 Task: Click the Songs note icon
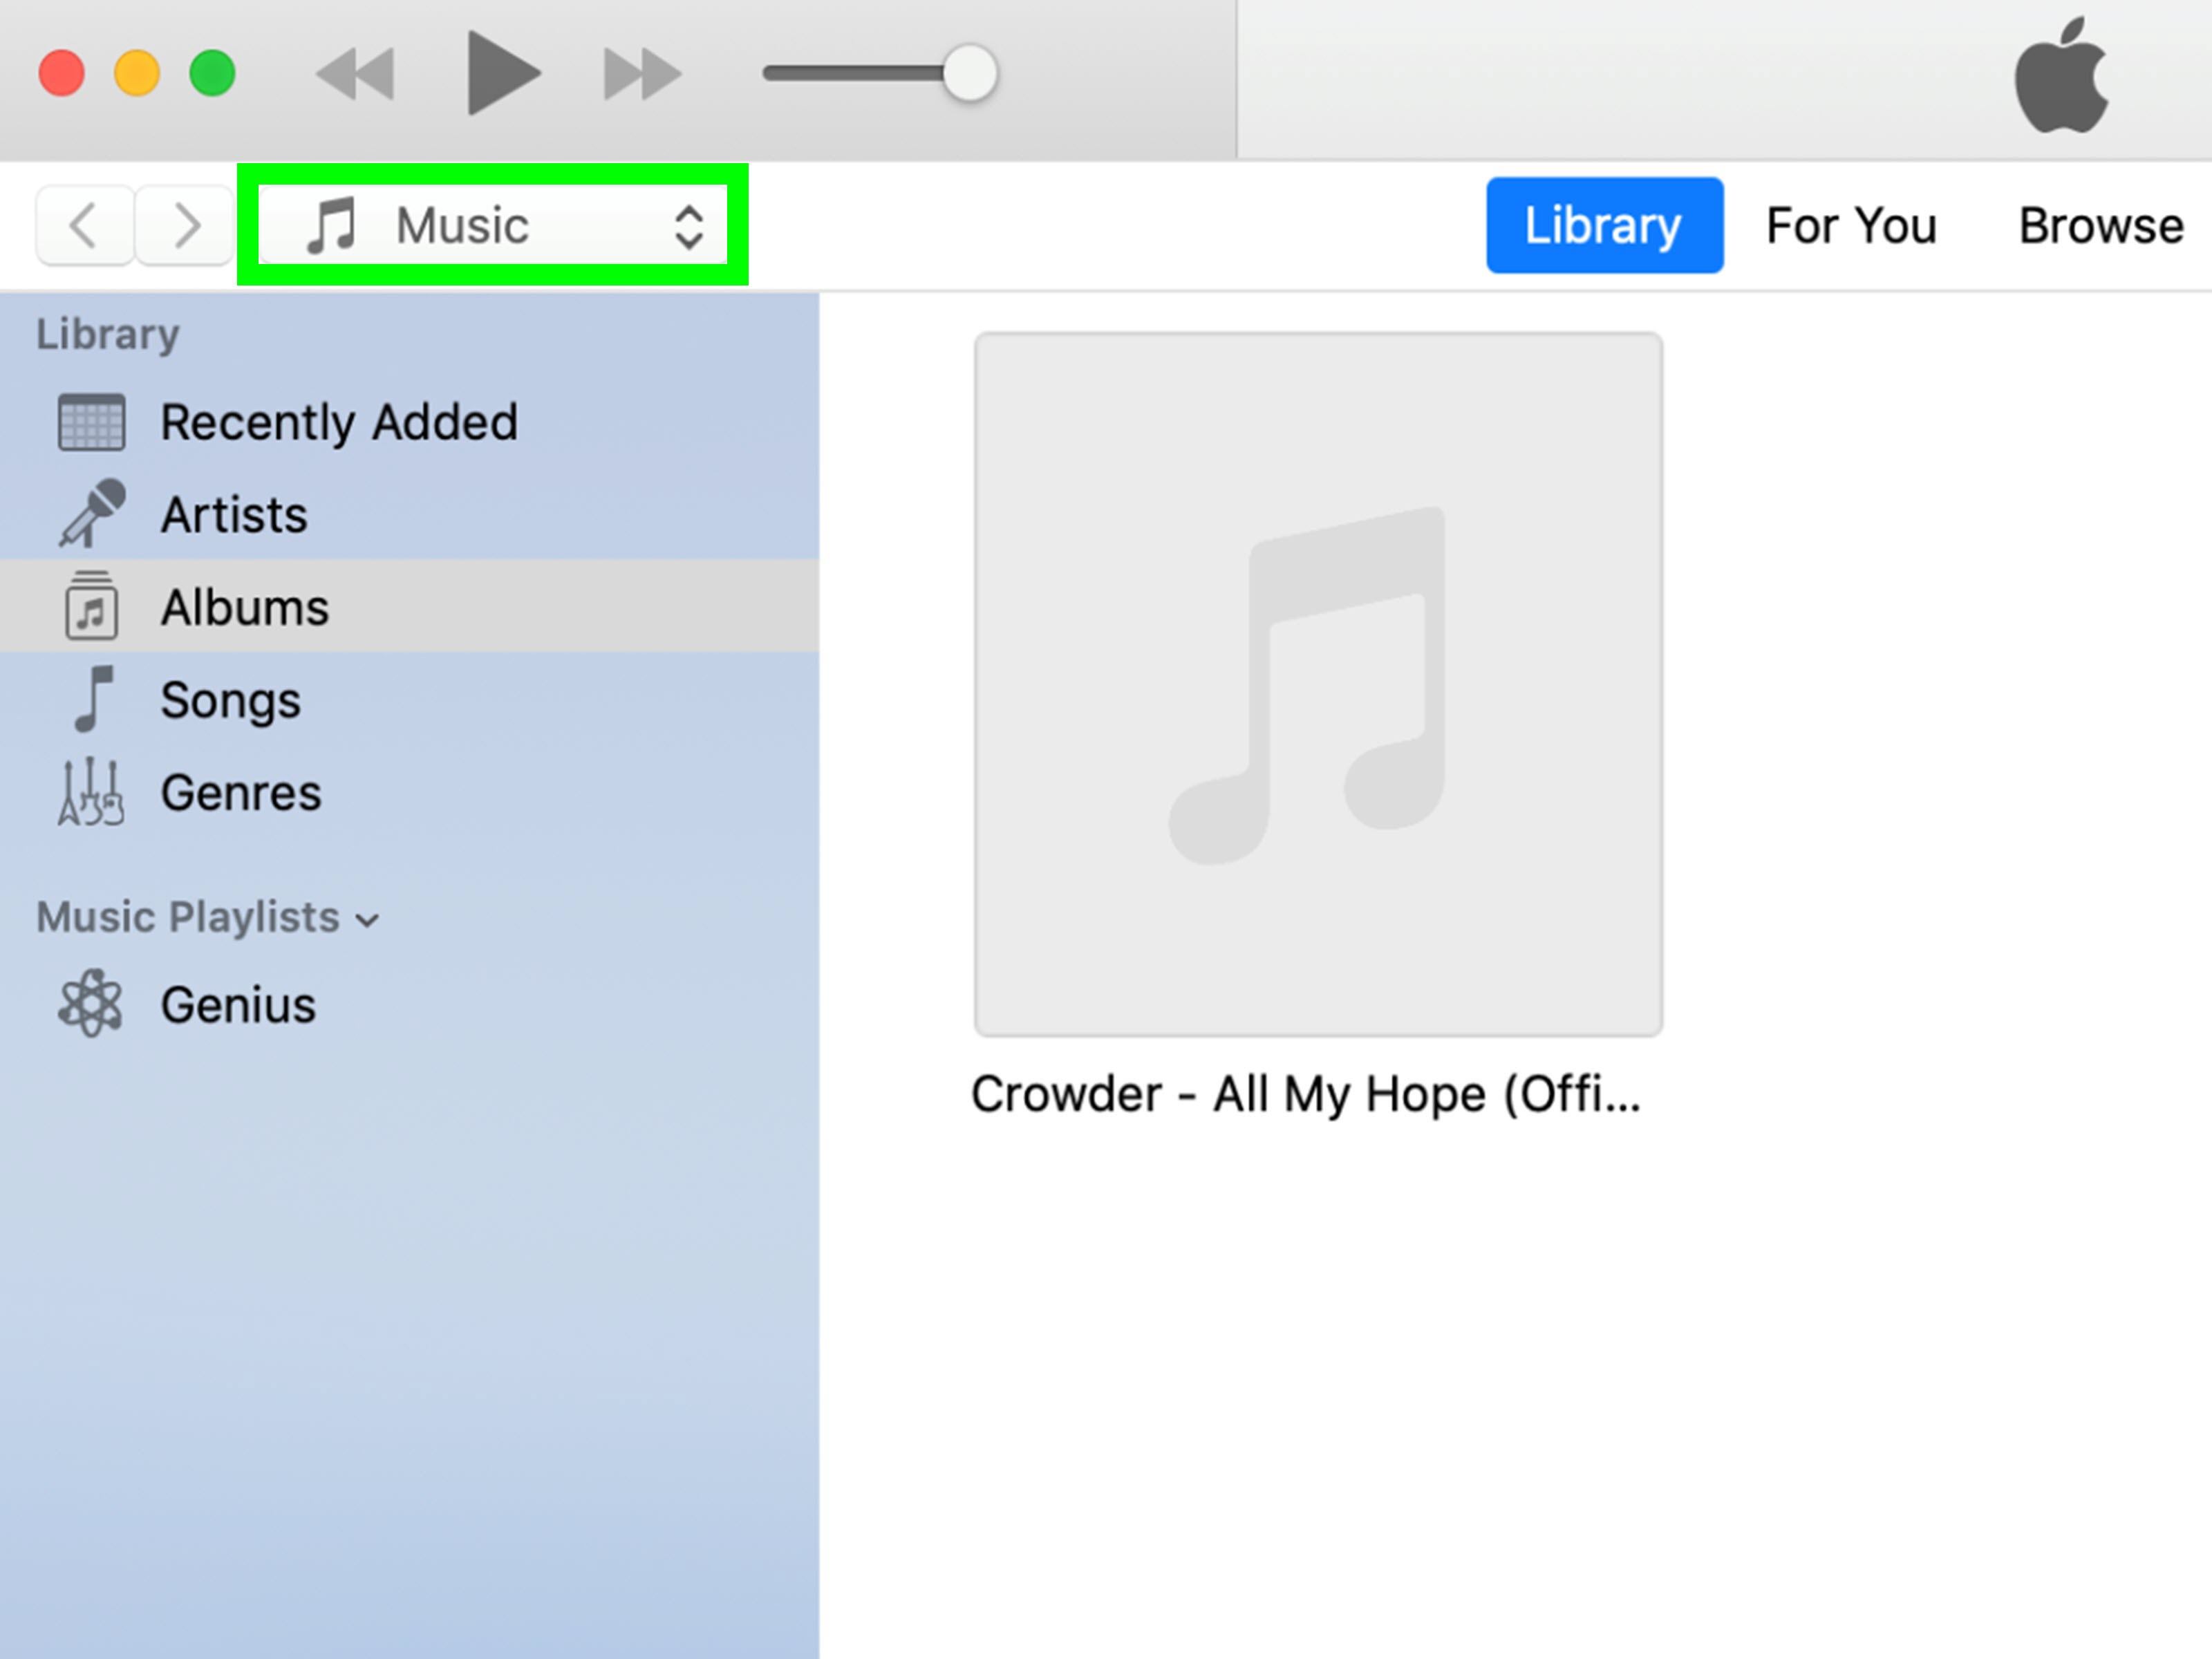click(93, 699)
